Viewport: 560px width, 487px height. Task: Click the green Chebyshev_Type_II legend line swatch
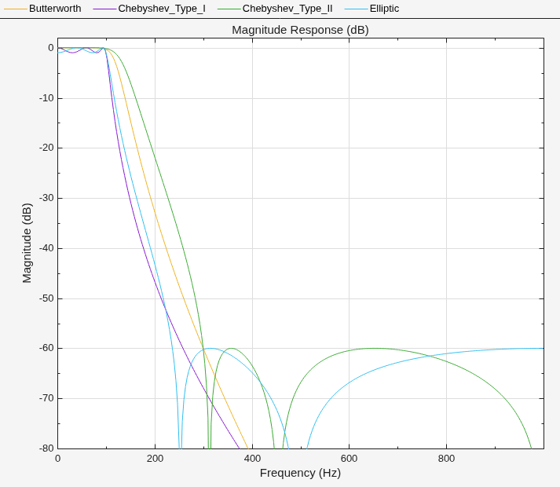coord(229,9)
